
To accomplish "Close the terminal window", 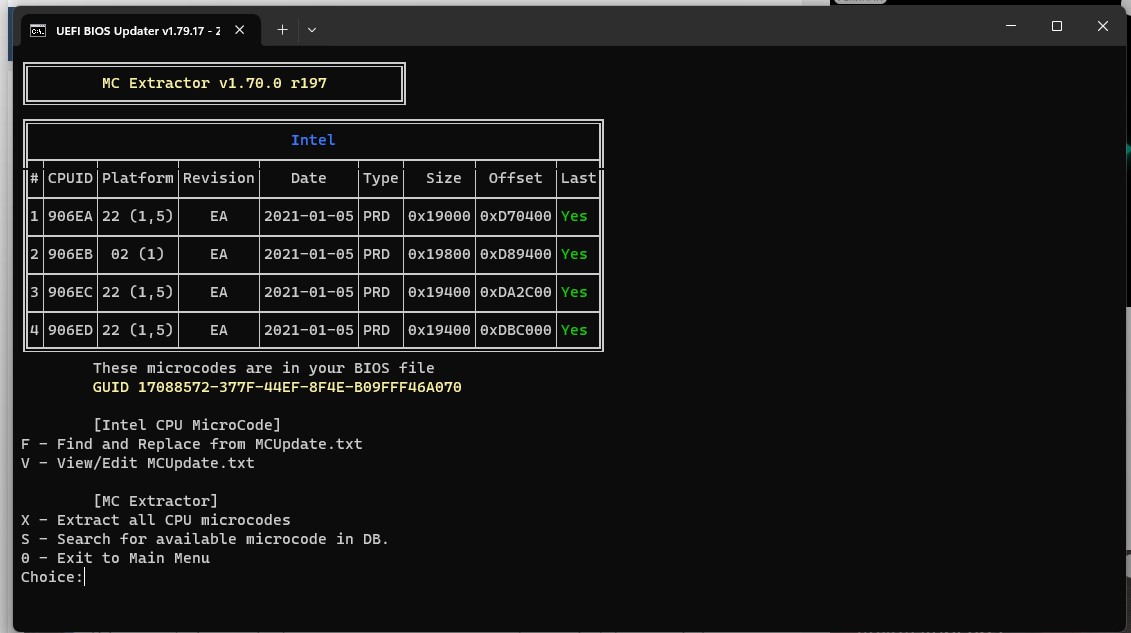I will pyautogui.click(x=1102, y=26).
